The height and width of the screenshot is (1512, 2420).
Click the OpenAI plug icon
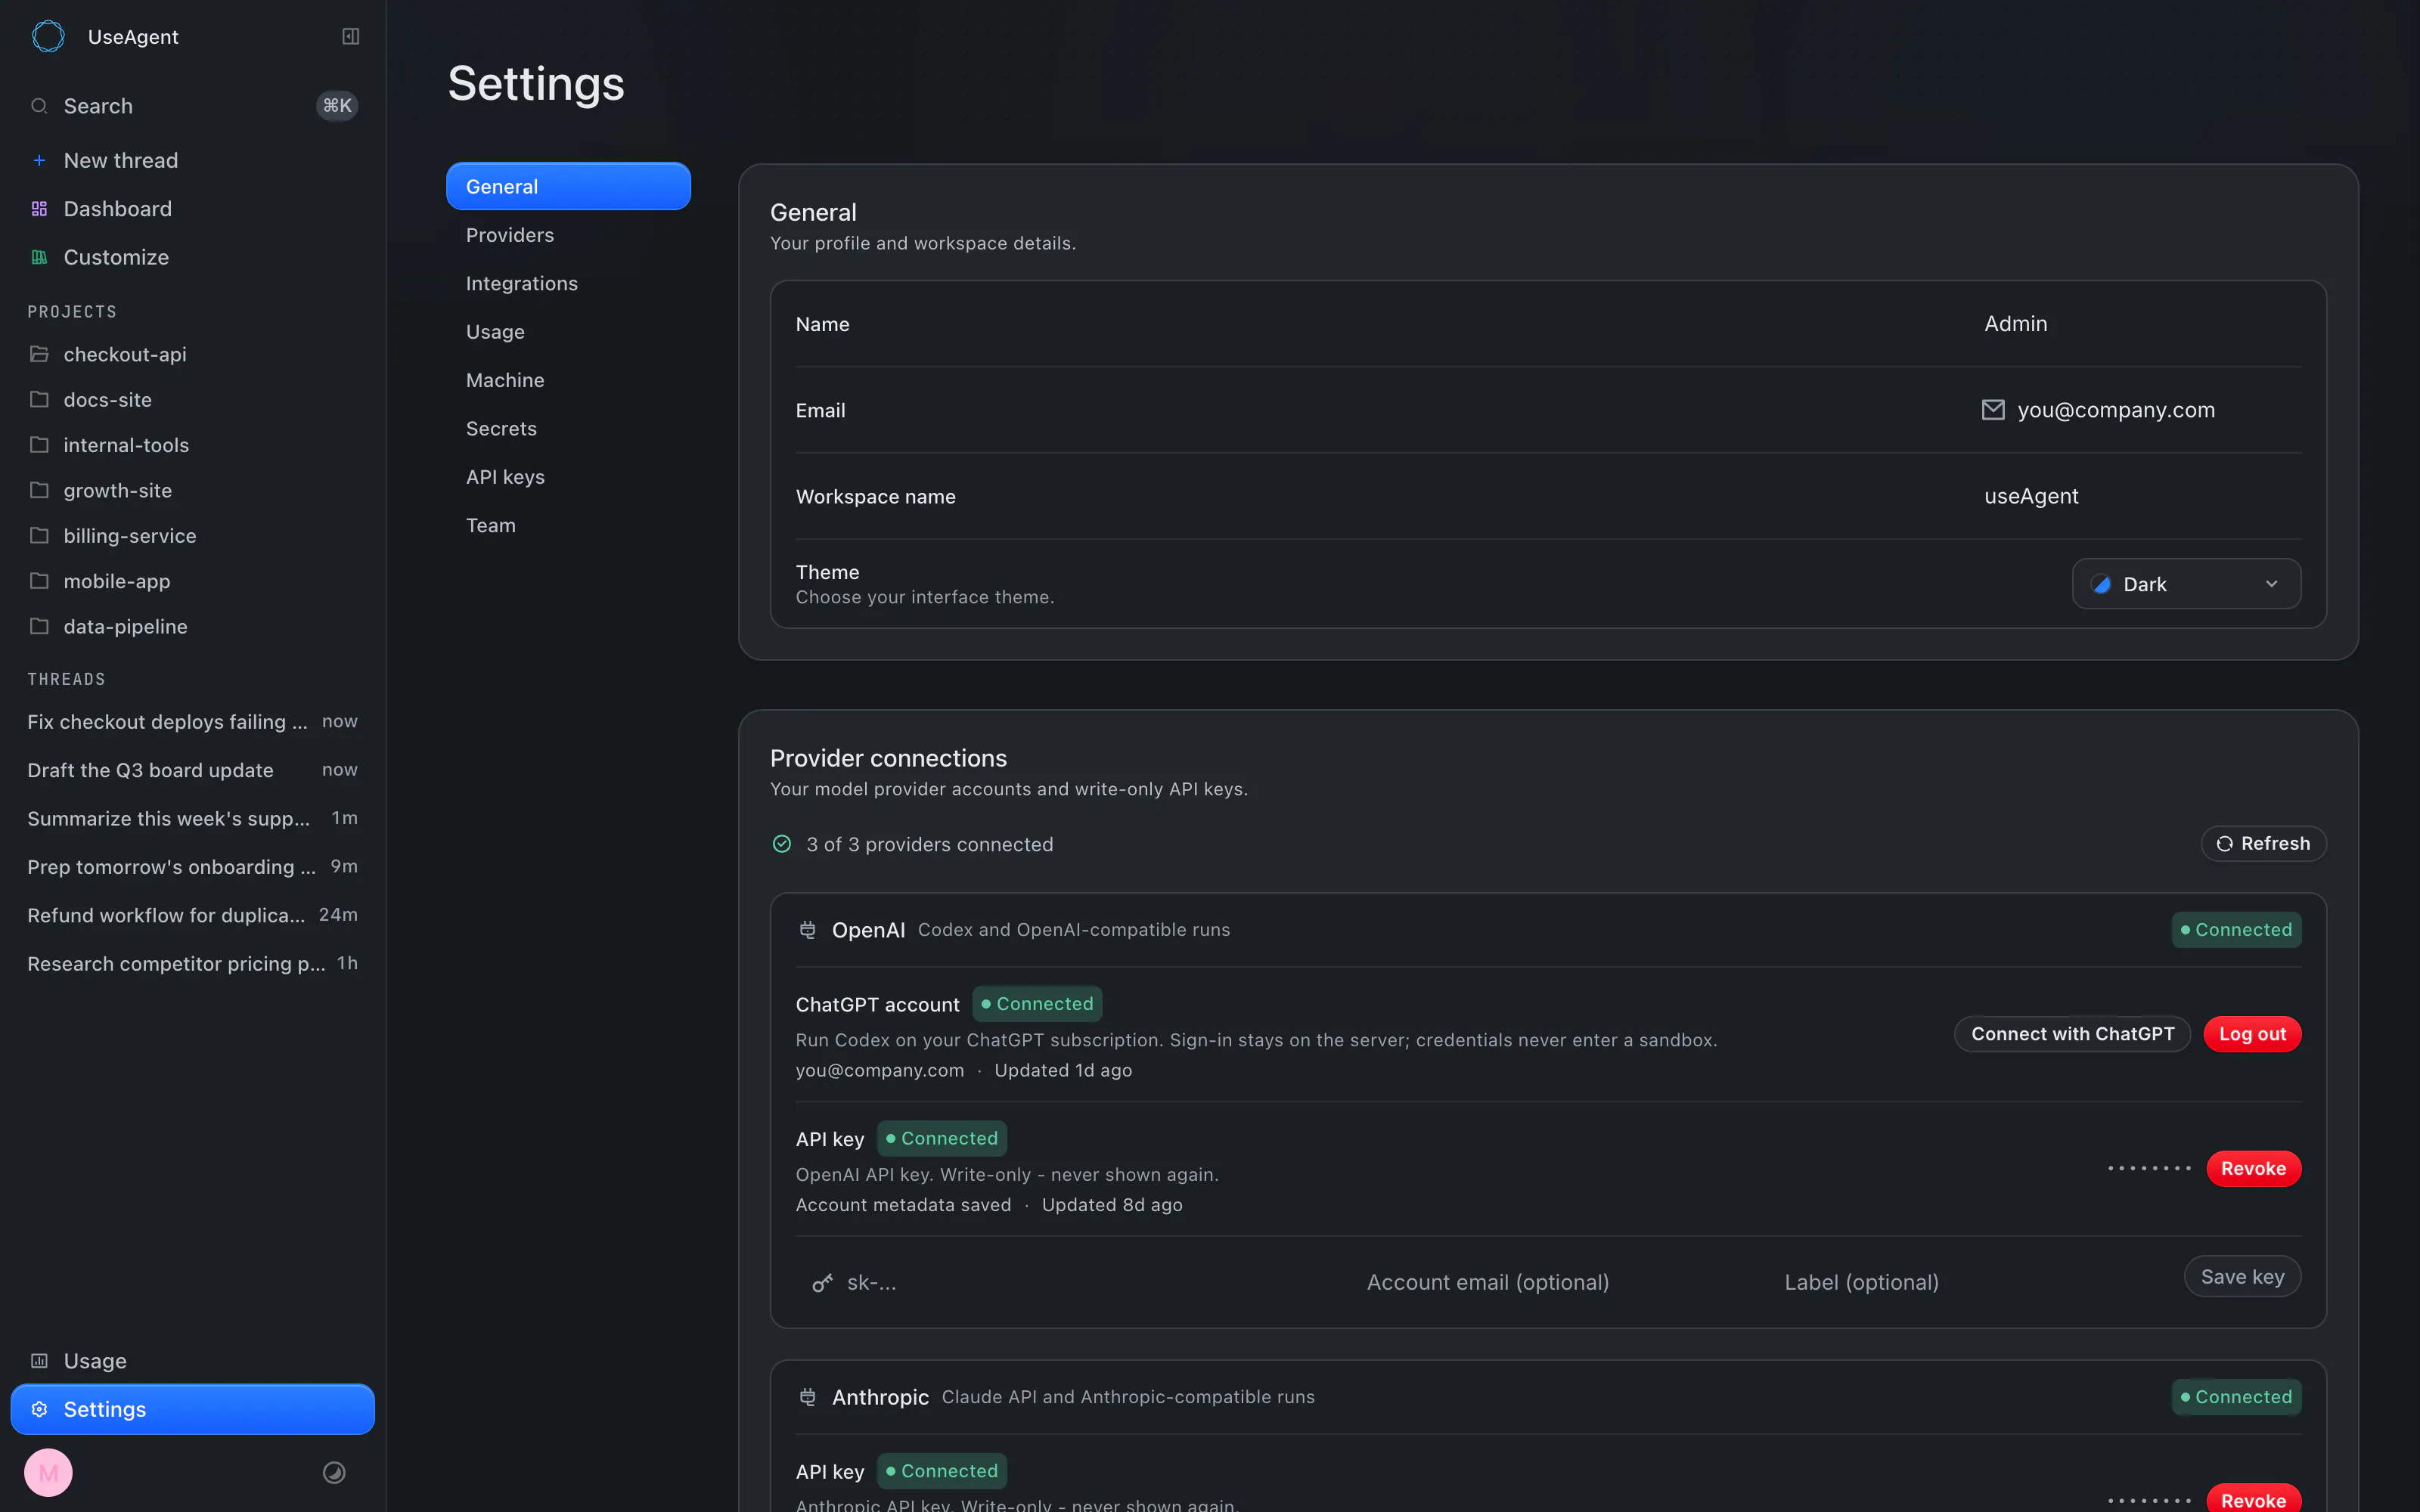(808, 930)
